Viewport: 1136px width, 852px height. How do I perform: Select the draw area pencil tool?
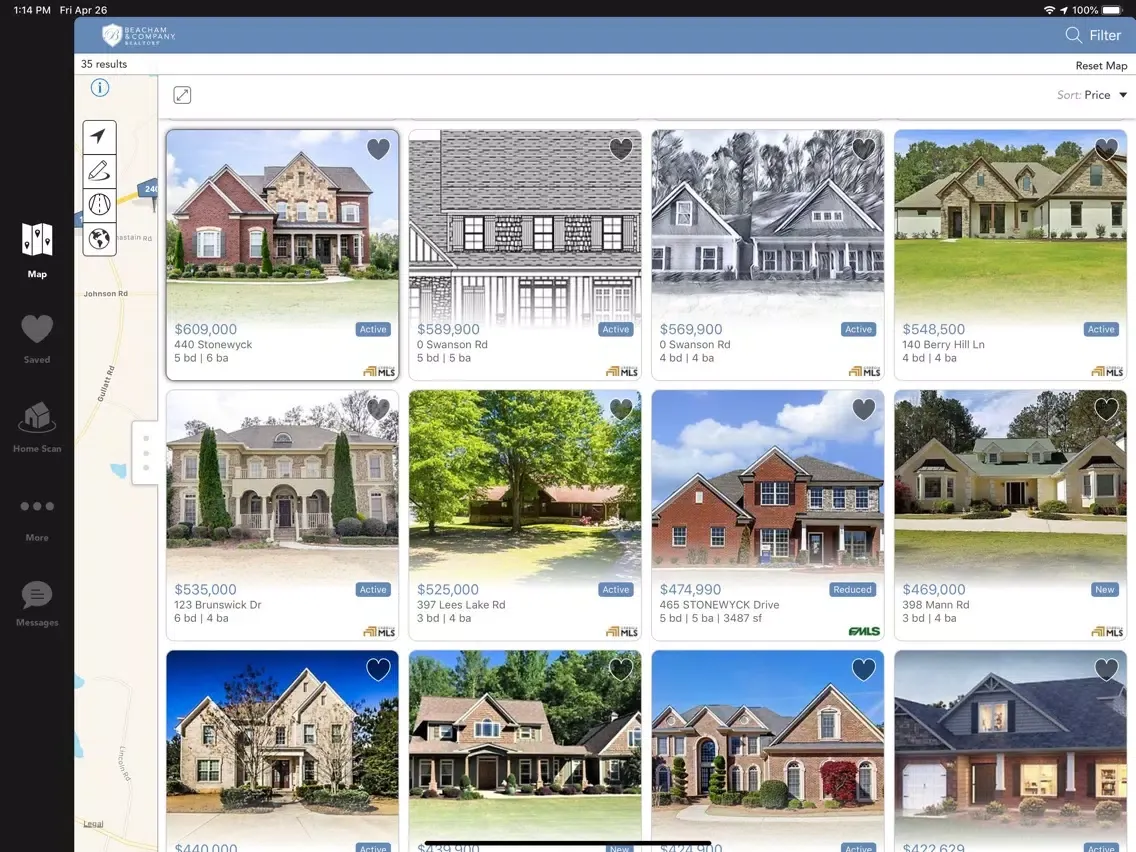pyautogui.click(x=99, y=170)
